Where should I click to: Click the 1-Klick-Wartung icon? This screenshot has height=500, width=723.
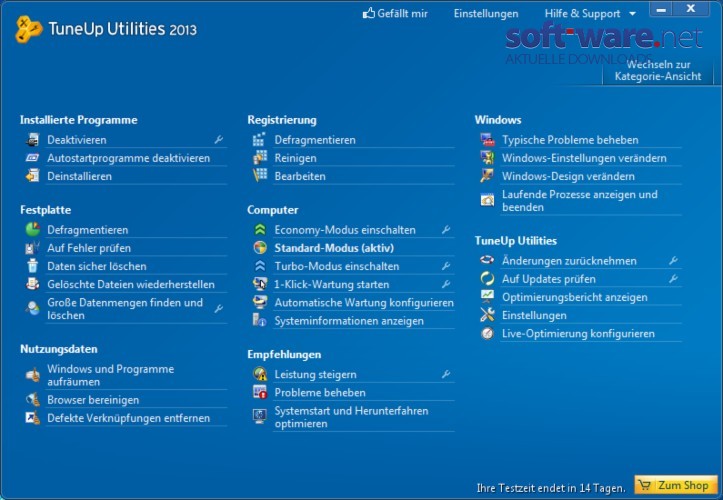coord(260,284)
